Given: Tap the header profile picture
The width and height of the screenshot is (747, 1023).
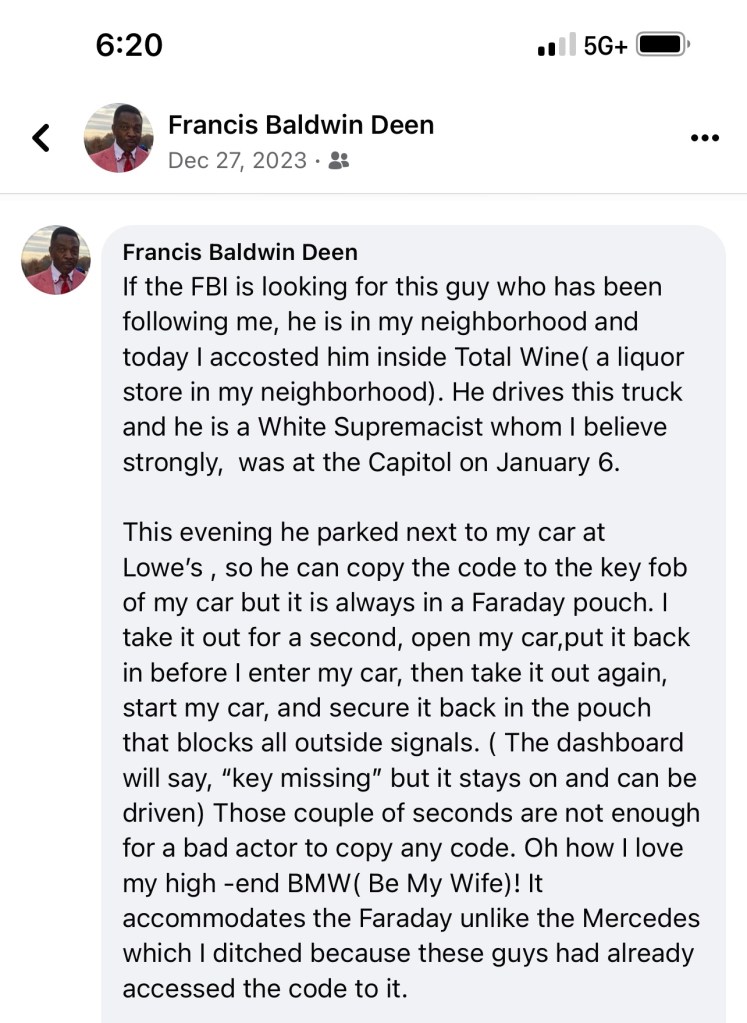Looking at the screenshot, I should pyautogui.click(x=118, y=138).
